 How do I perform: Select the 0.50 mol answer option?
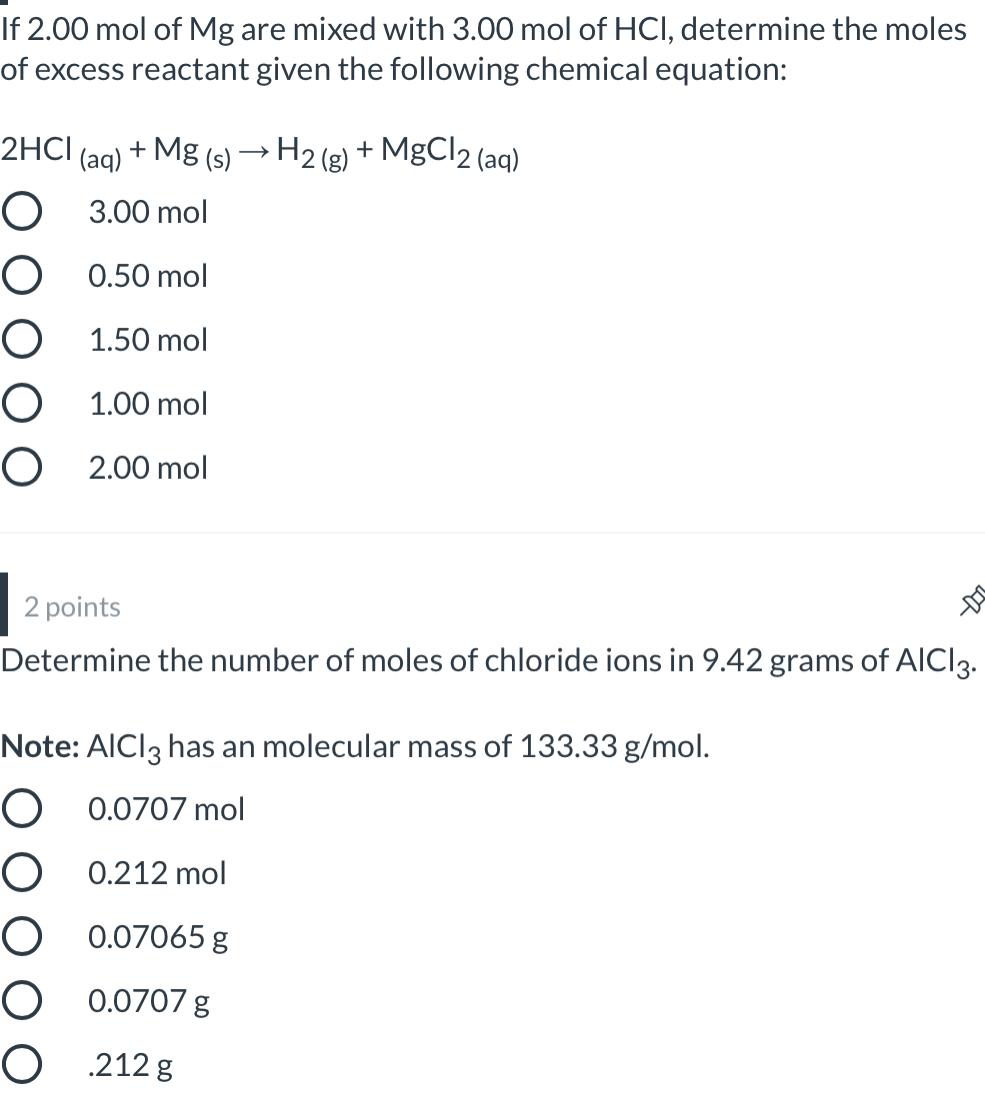point(24,275)
